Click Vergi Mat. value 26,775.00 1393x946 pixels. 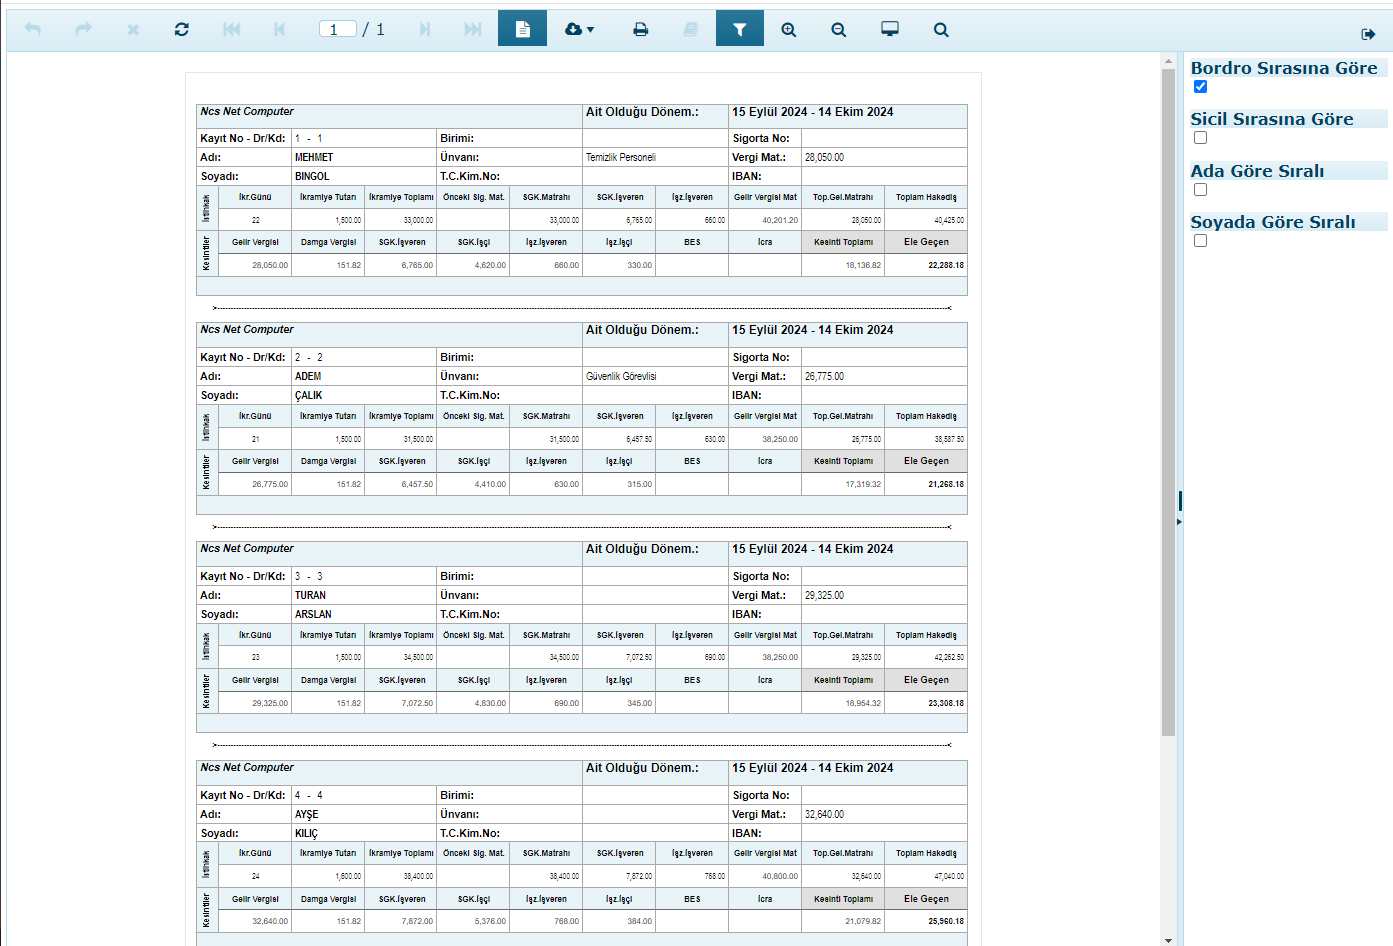(824, 376)
